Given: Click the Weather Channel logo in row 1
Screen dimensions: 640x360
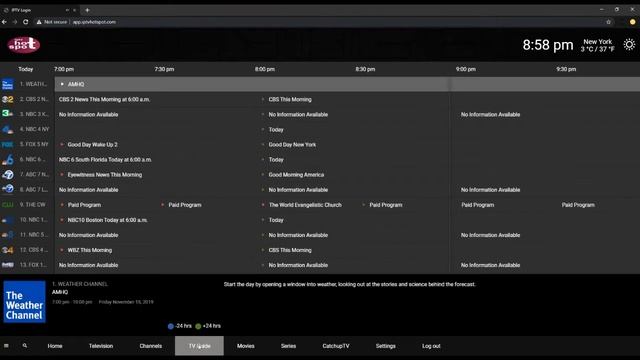Looking at the screenshot, I should click(x=7, y=84).
